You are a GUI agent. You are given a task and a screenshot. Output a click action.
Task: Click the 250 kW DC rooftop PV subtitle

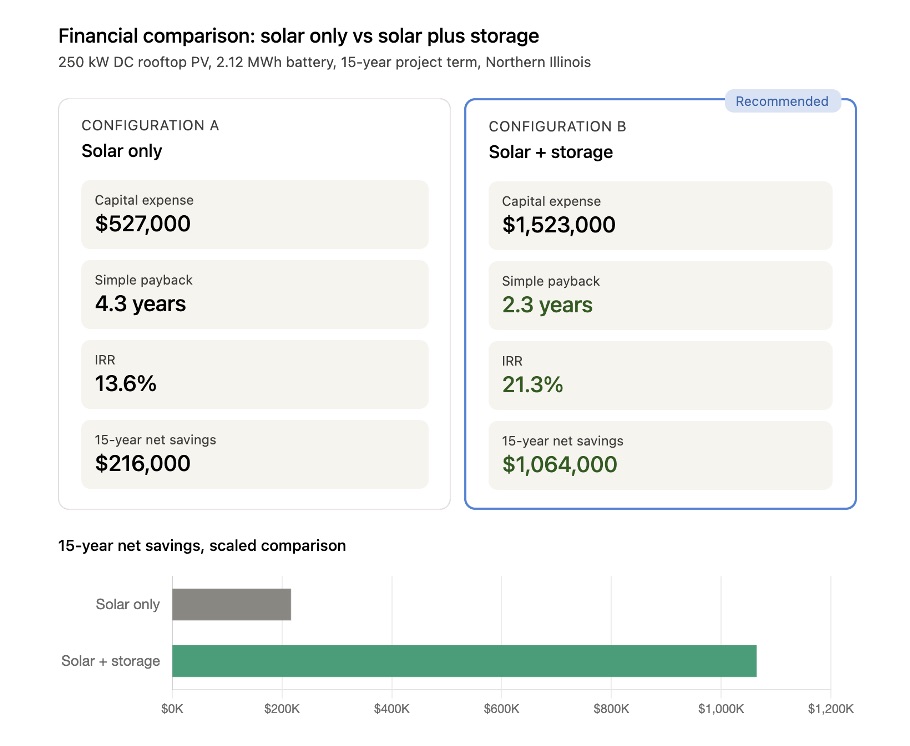click(x=324, y=62)
